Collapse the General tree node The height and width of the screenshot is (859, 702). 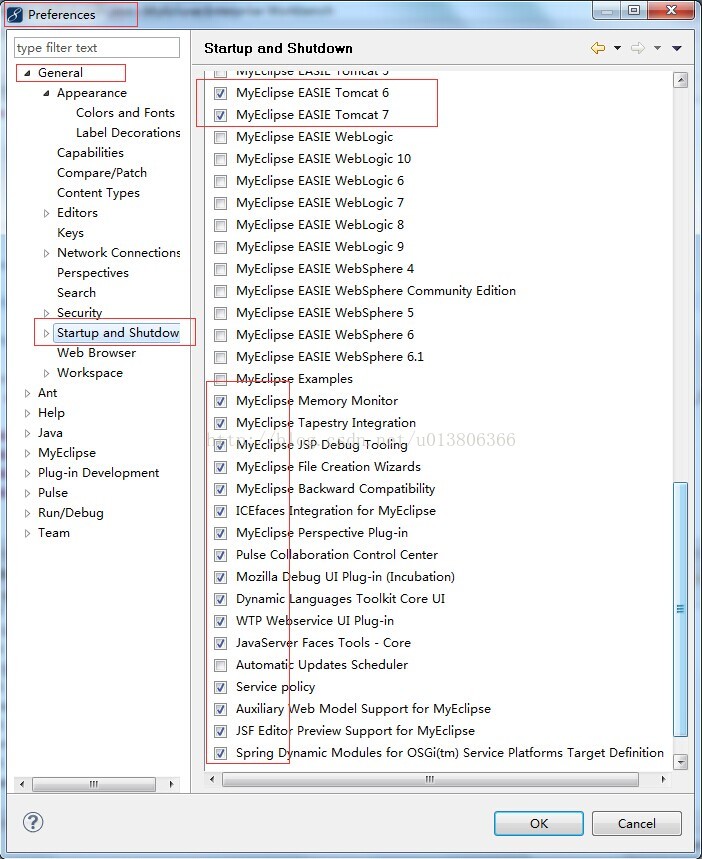27,73
